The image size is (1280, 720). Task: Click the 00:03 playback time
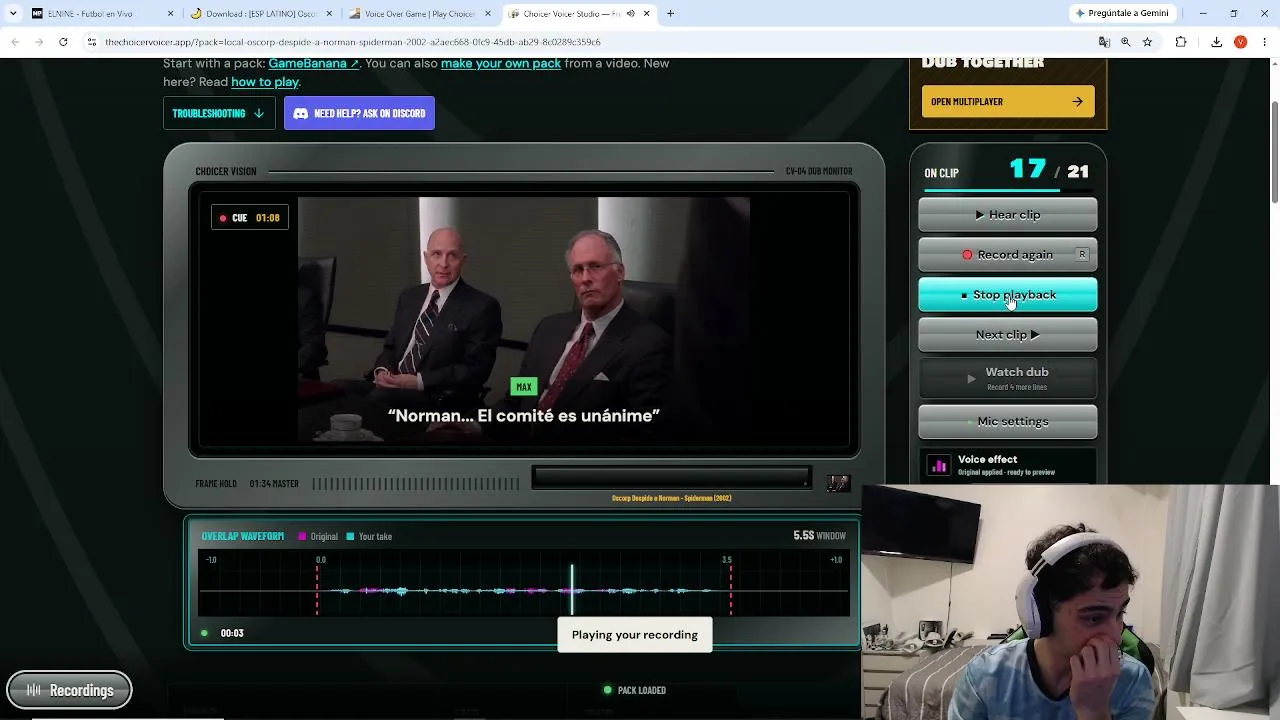click(232, 633)
